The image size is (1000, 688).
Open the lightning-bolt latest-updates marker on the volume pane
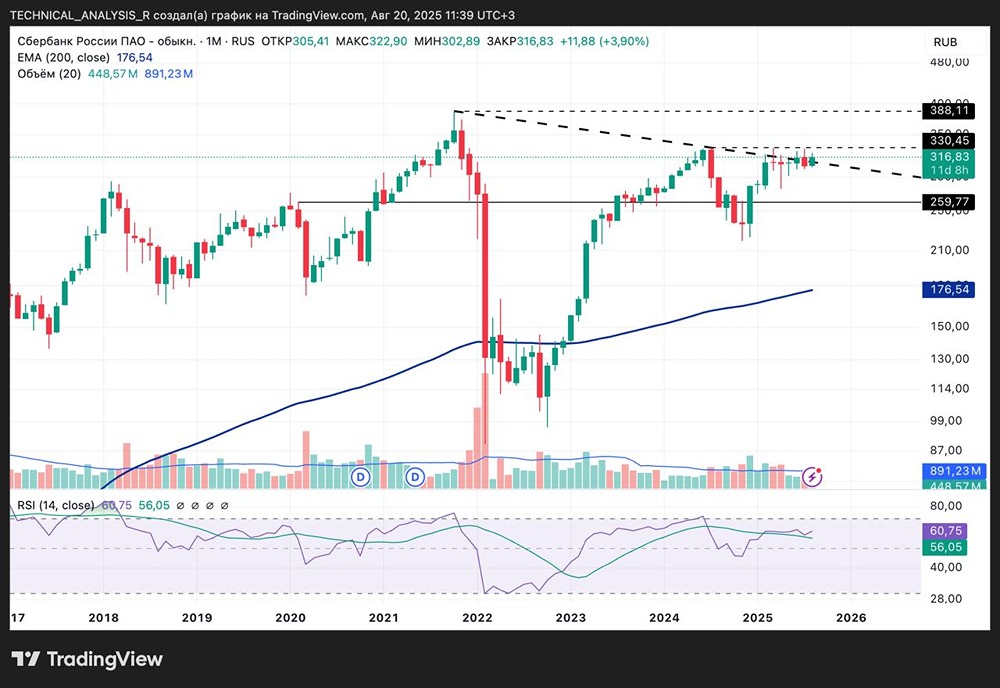[x=812, y=476]
